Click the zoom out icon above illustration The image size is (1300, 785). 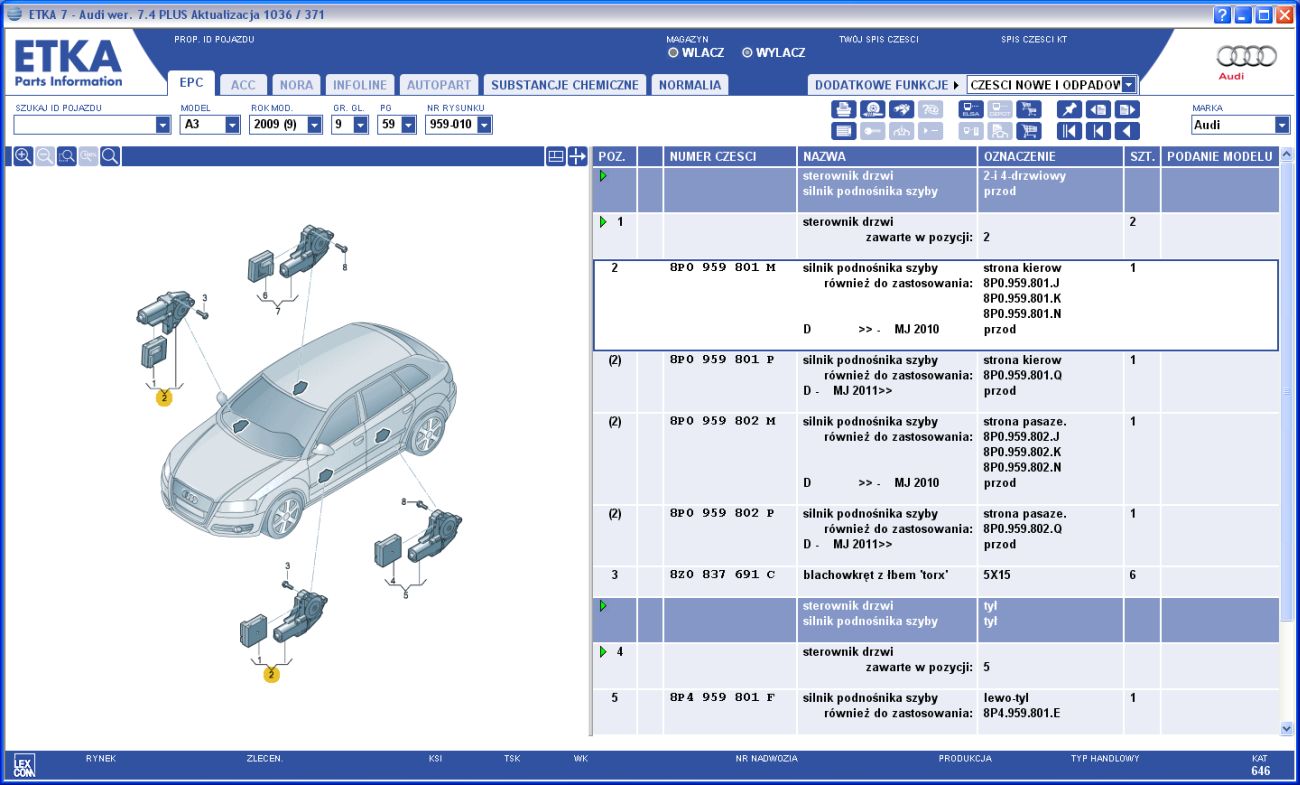point(45,156)
